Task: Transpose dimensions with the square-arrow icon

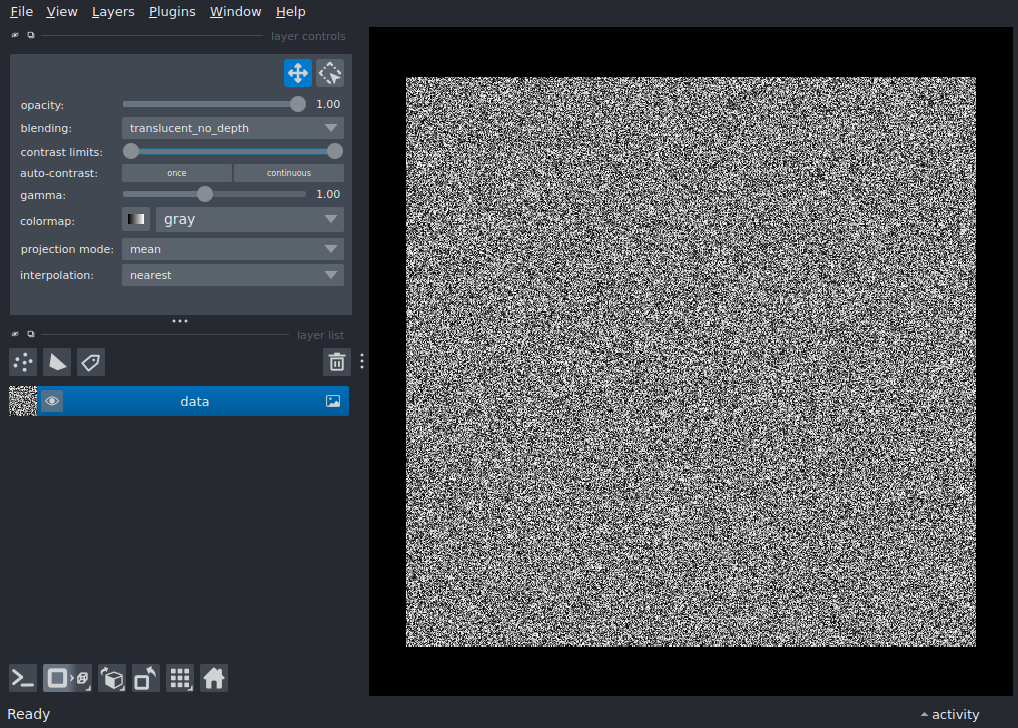Action: click(x=145, y=678)
